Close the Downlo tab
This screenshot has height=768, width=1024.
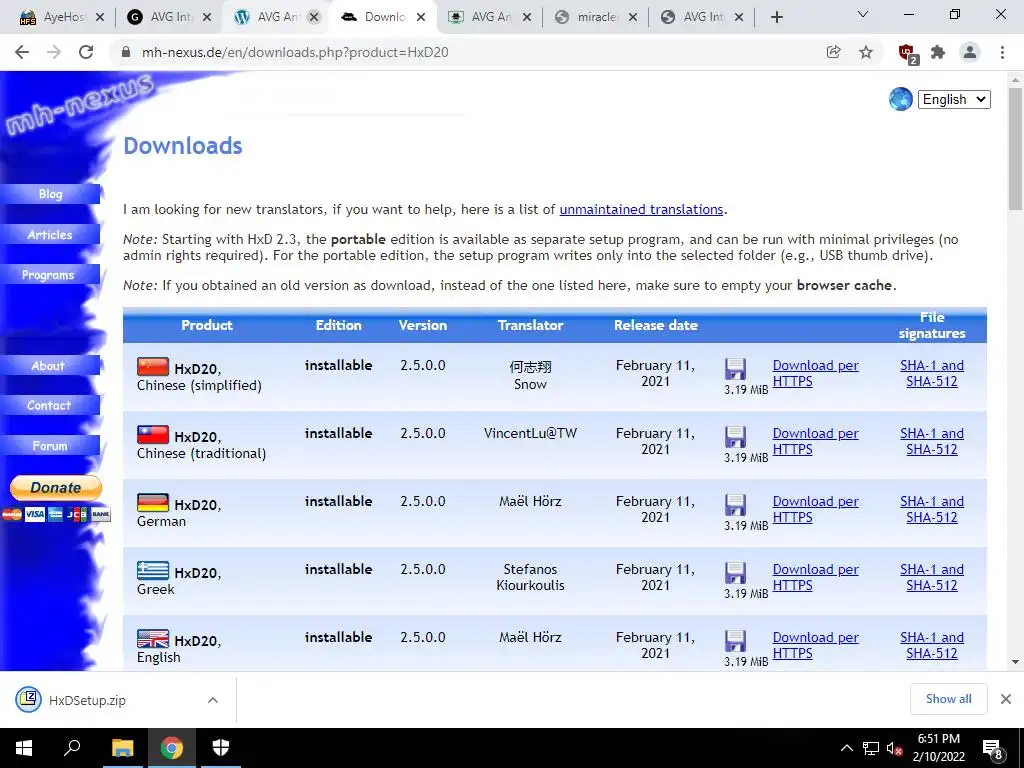click(421, 17)
